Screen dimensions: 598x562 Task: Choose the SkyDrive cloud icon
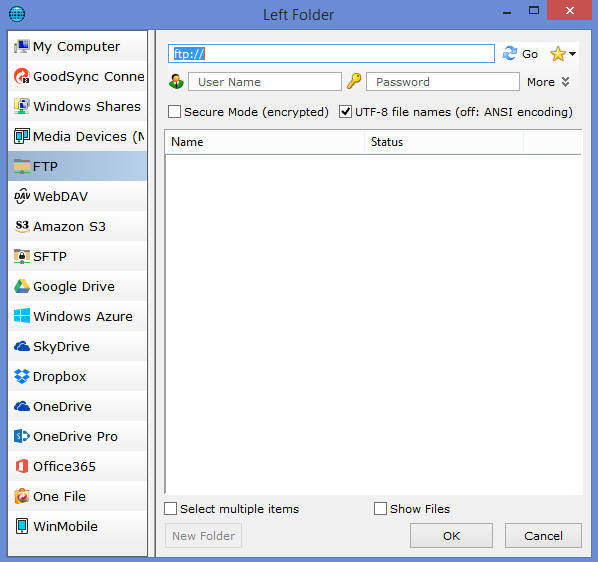click(x=22, y=346)
